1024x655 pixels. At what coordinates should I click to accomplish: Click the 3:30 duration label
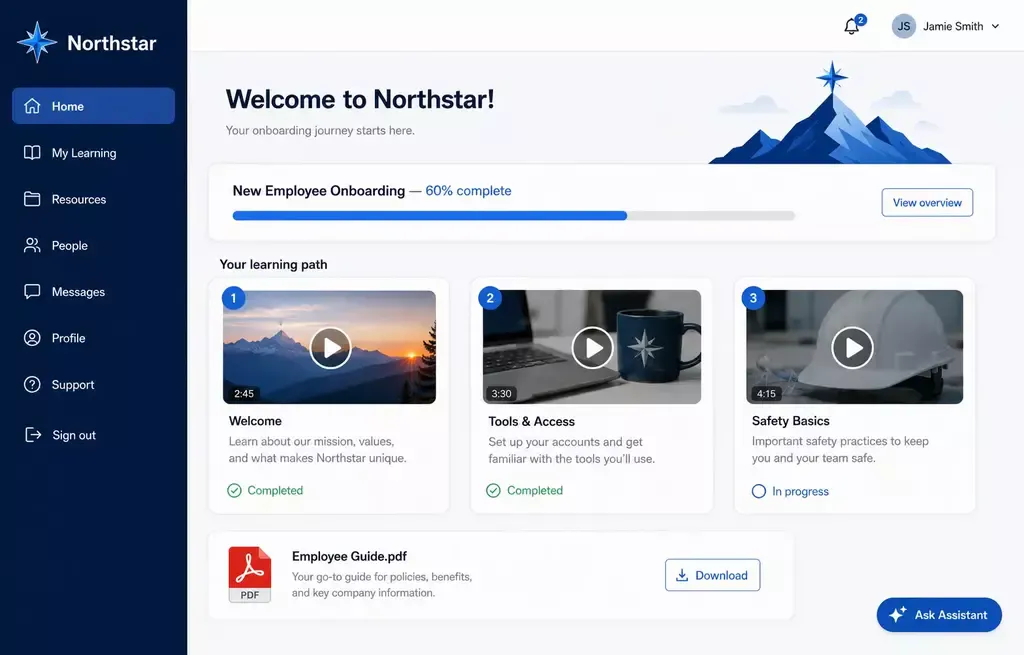(502, 393)
